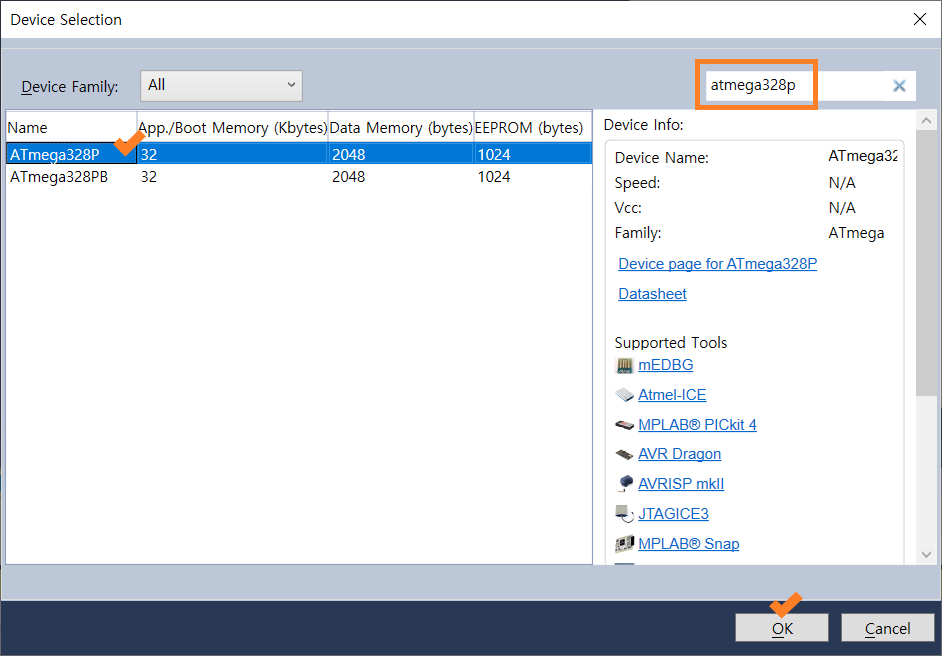Open the Device Family dropdown
Image resolution: width=942 pixels, height=656 pixels.
point(221,85)
